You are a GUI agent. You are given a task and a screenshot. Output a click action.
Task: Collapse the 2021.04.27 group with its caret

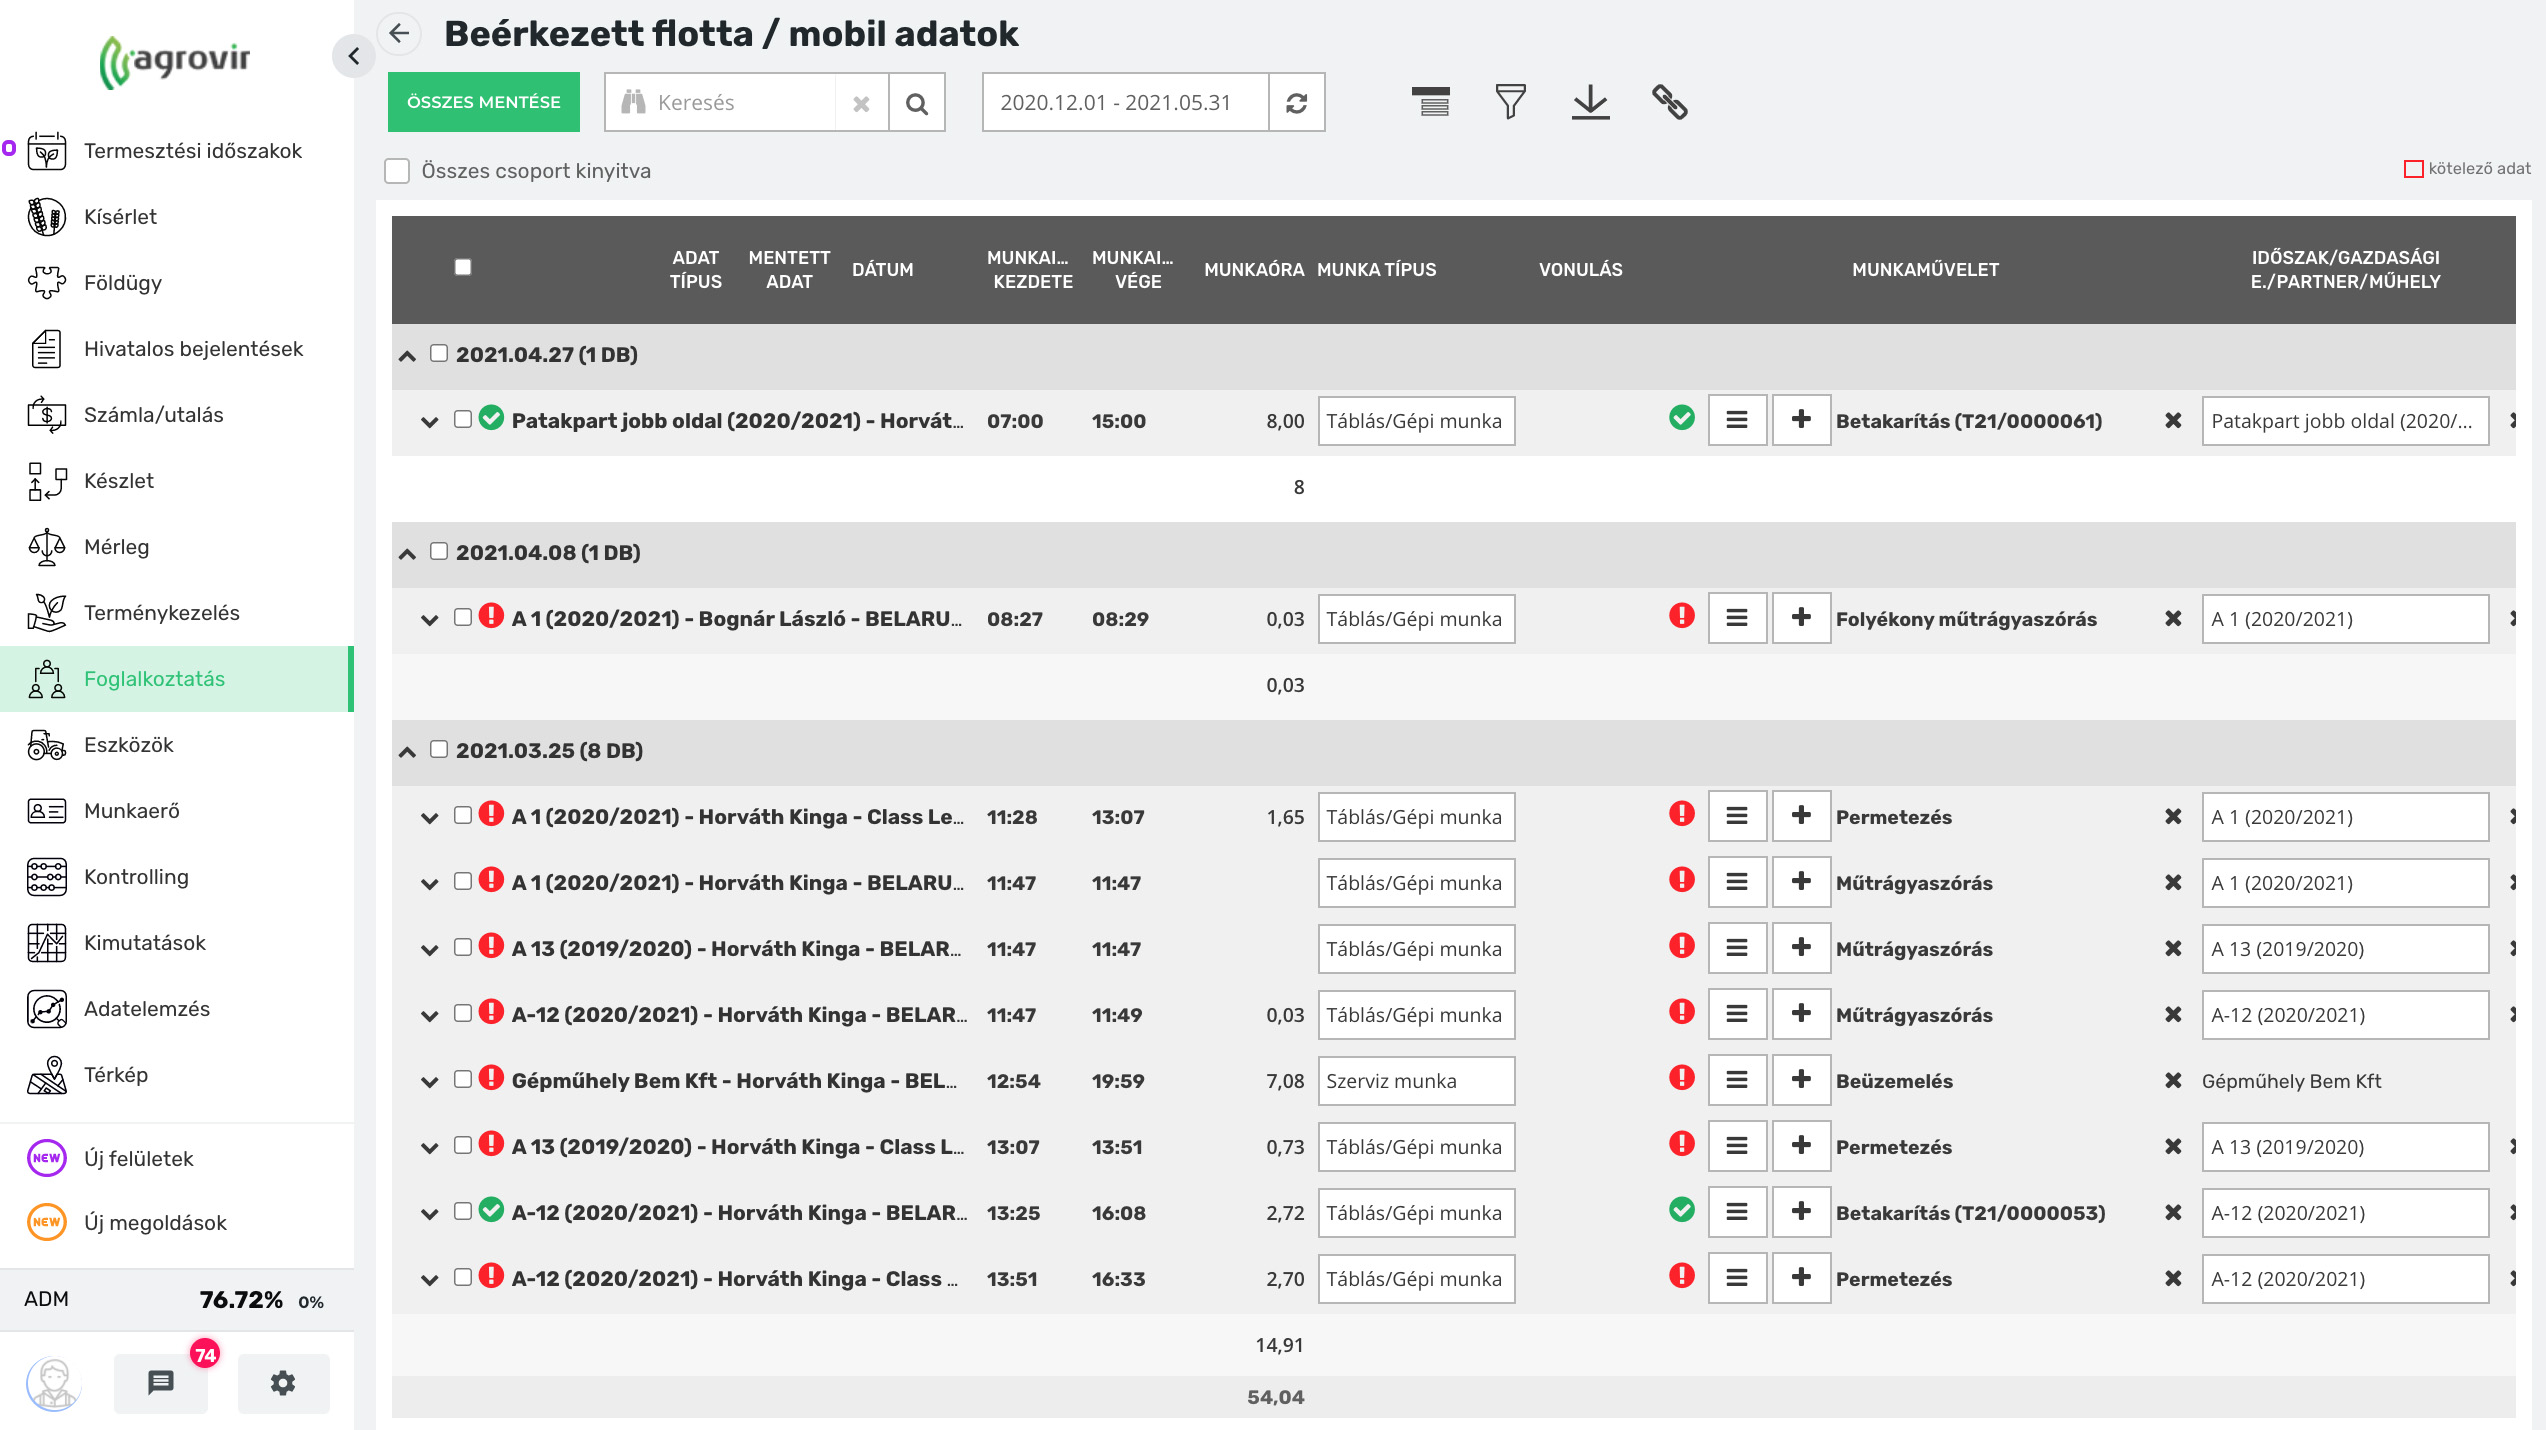407,356
